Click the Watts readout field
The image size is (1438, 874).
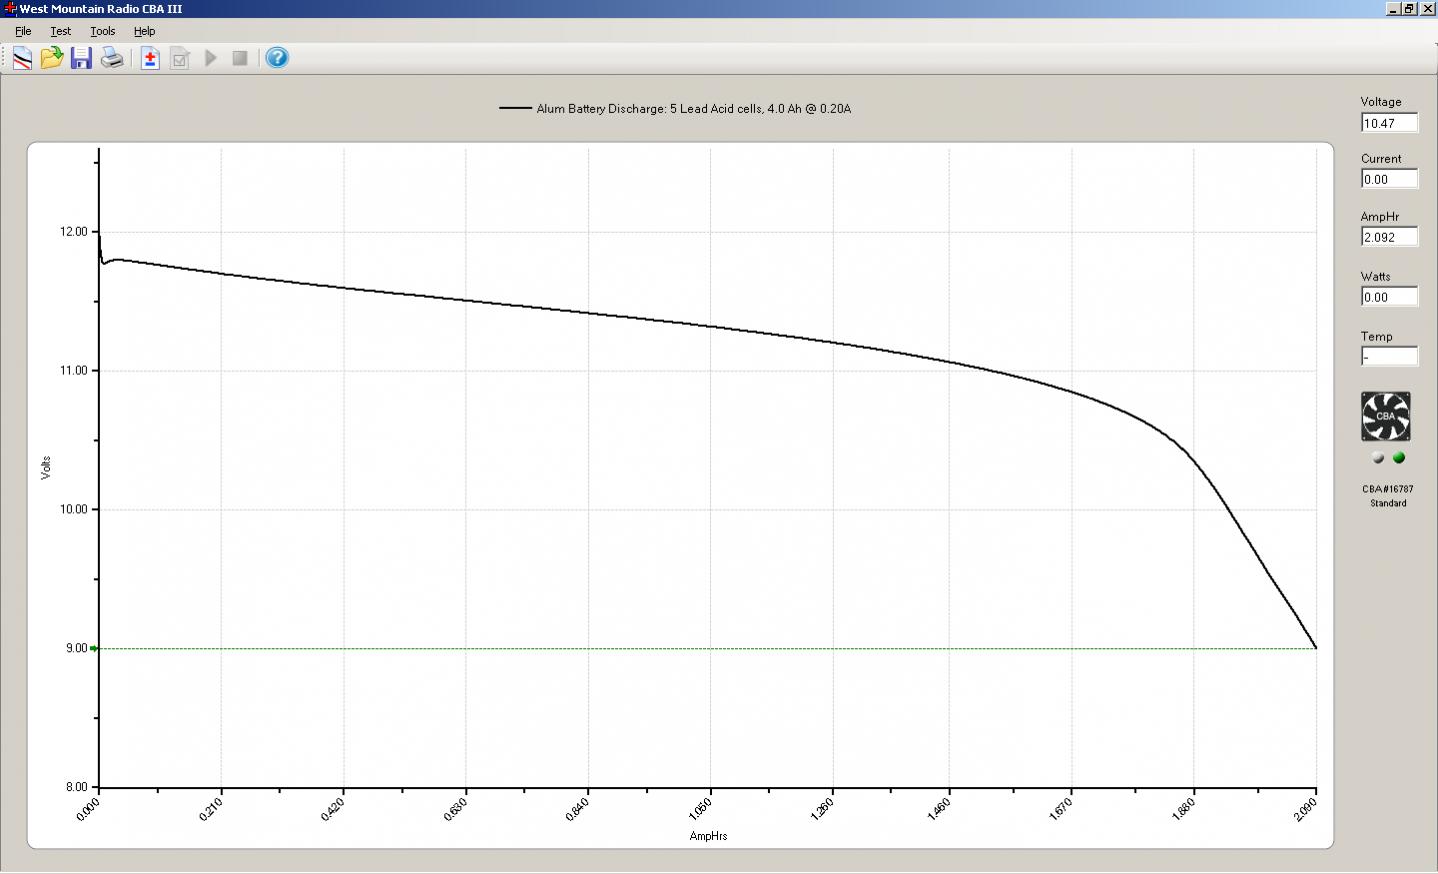tap(1389, 297)
